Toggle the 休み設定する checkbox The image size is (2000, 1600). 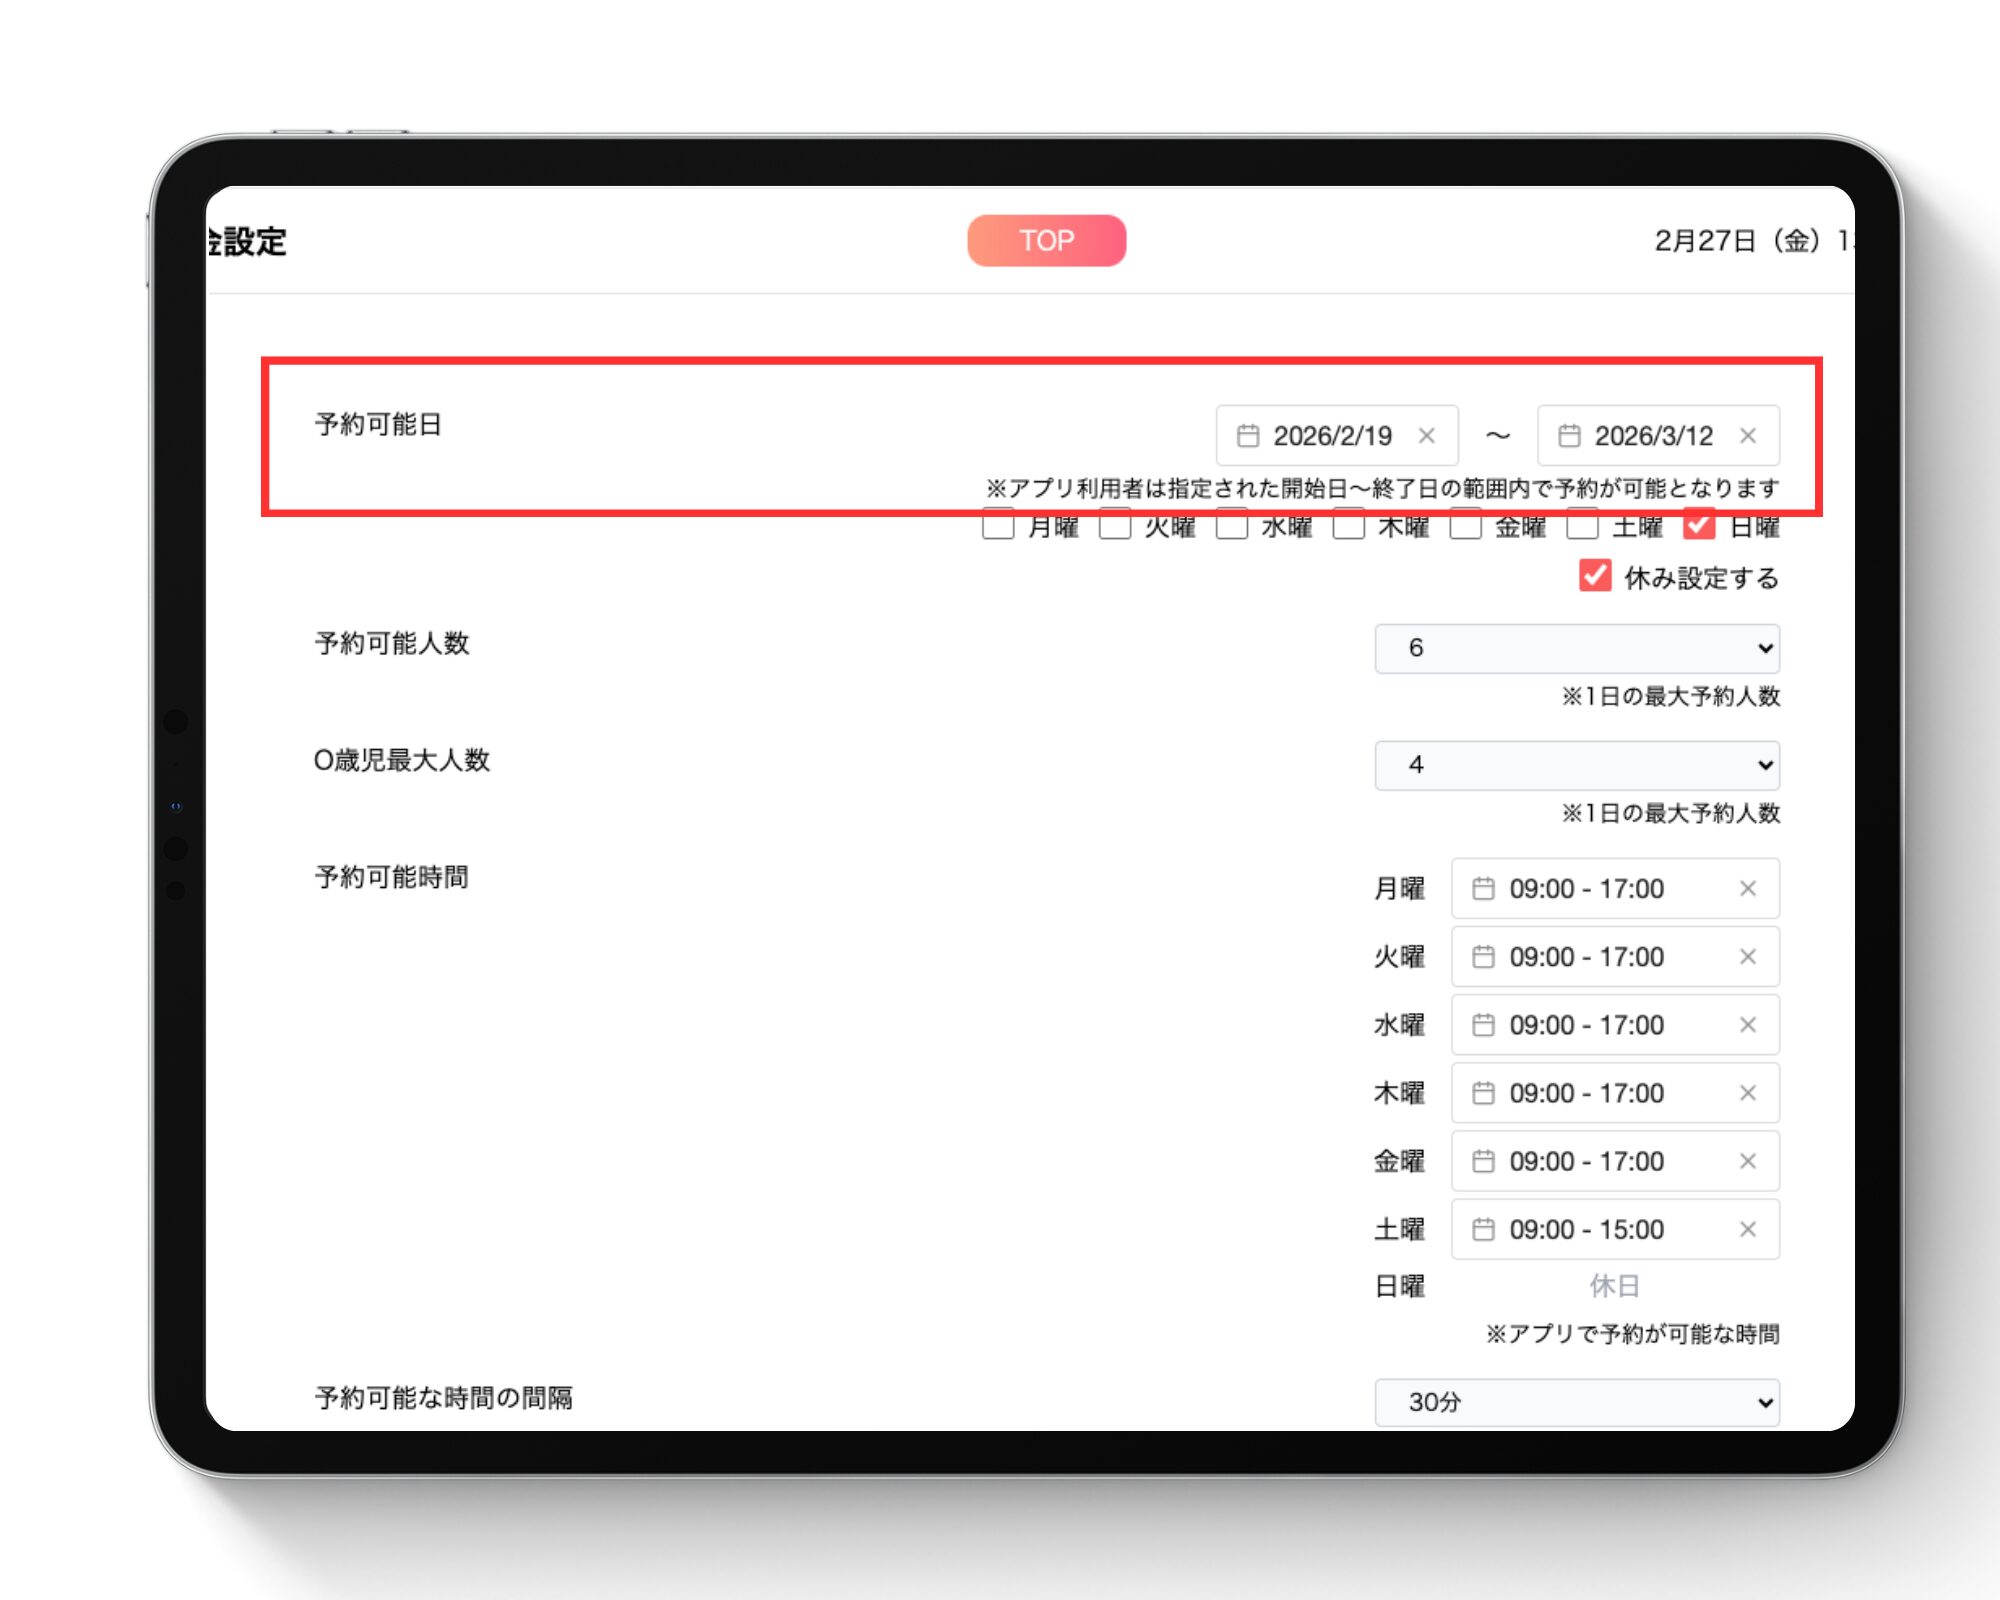(x=1595, y=576)
